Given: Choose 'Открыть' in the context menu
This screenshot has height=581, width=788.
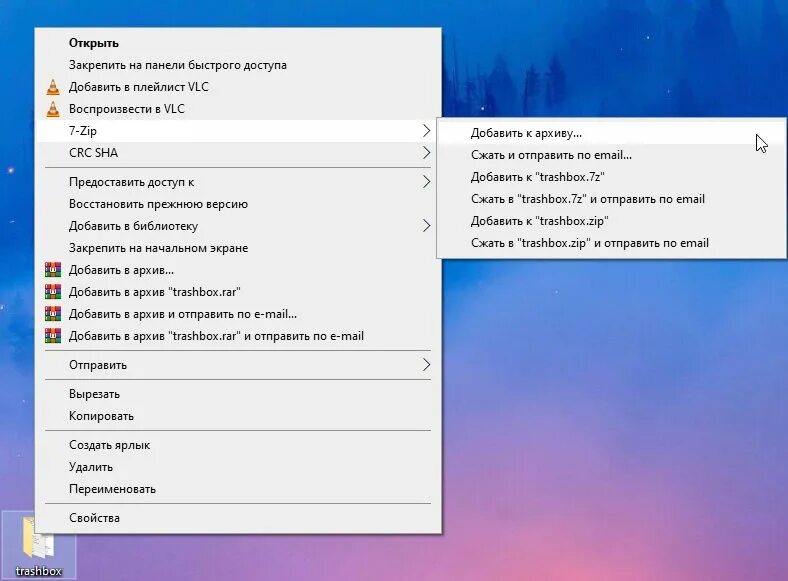Looking at the screenshot, I should (238, 43).
